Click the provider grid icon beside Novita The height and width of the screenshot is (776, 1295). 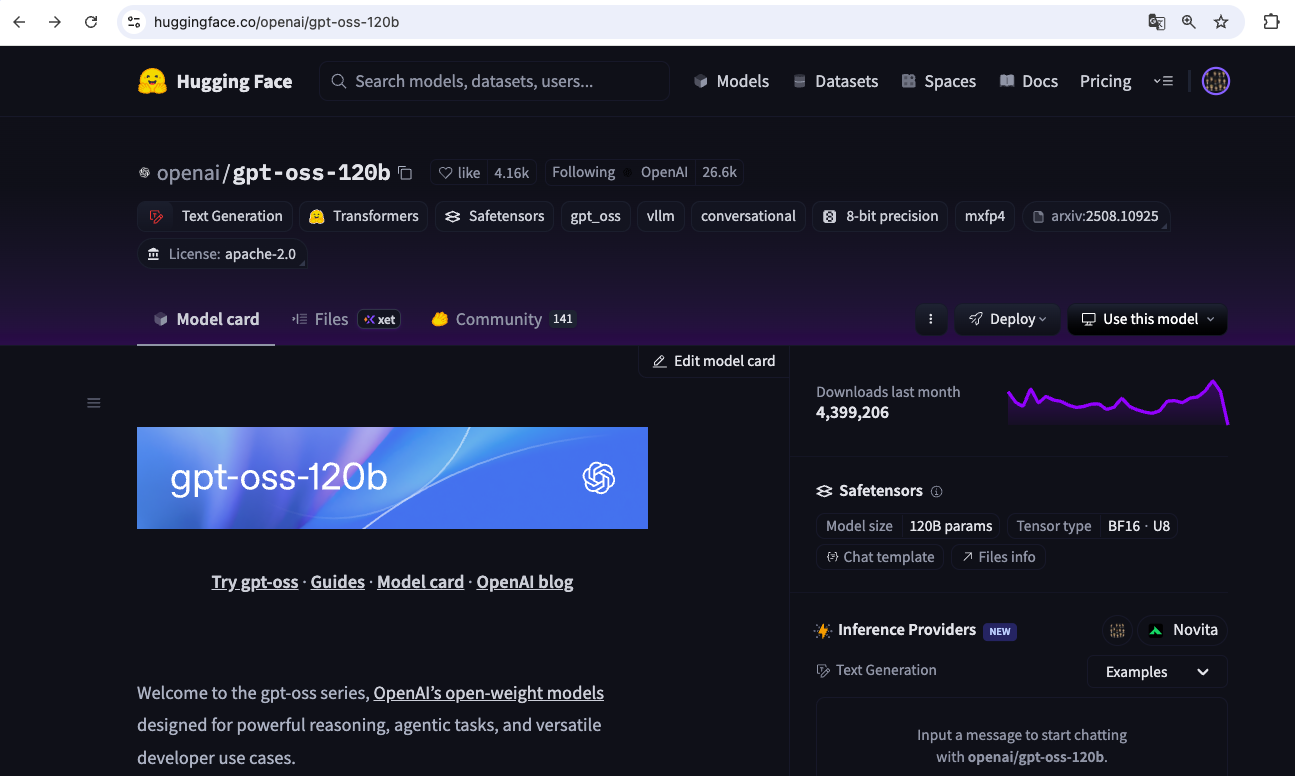[1118, 630]
